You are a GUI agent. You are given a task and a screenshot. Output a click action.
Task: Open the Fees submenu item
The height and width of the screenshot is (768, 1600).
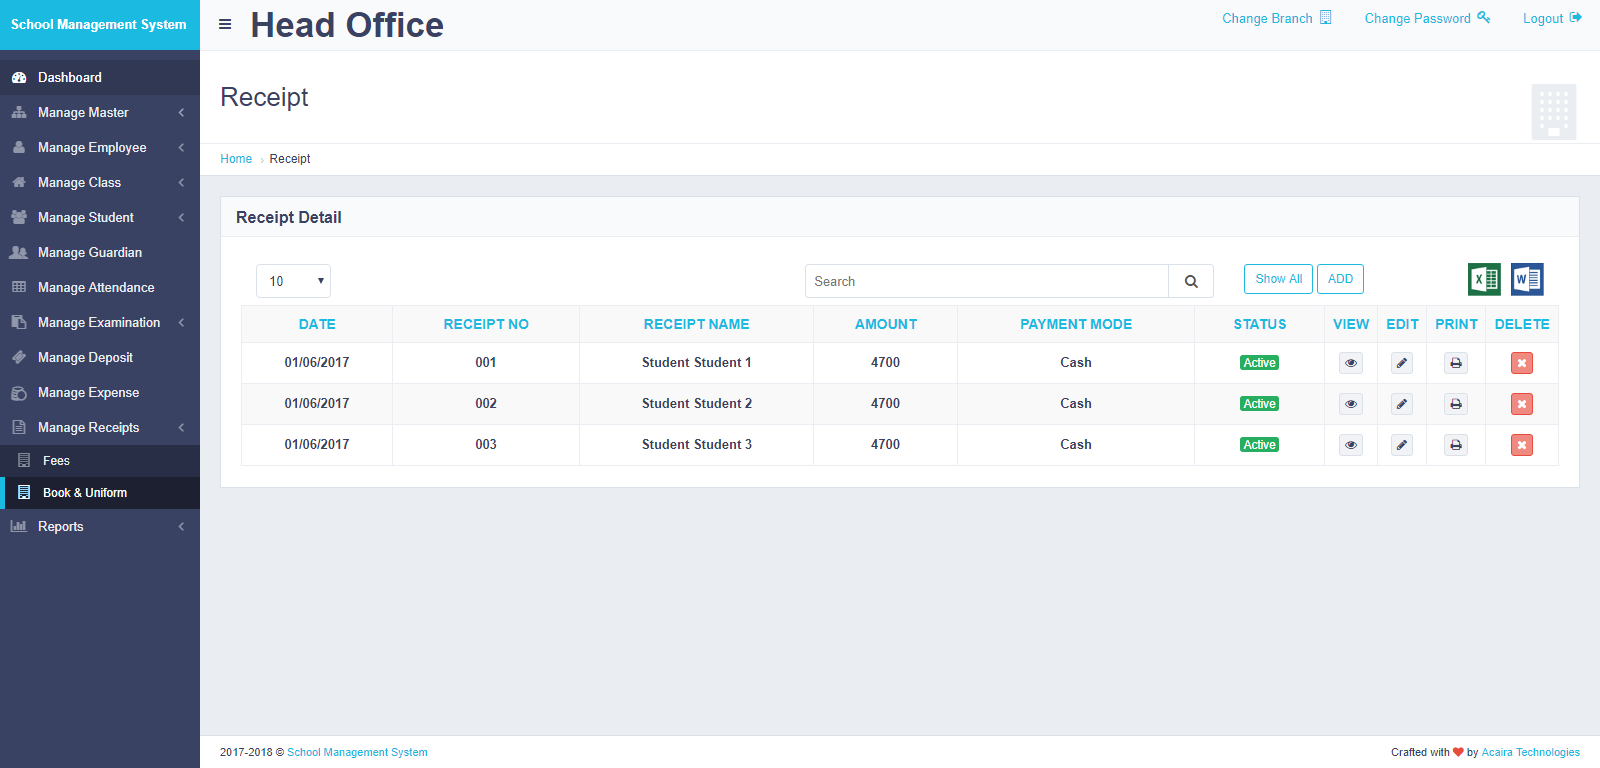[x=56, y=461]
